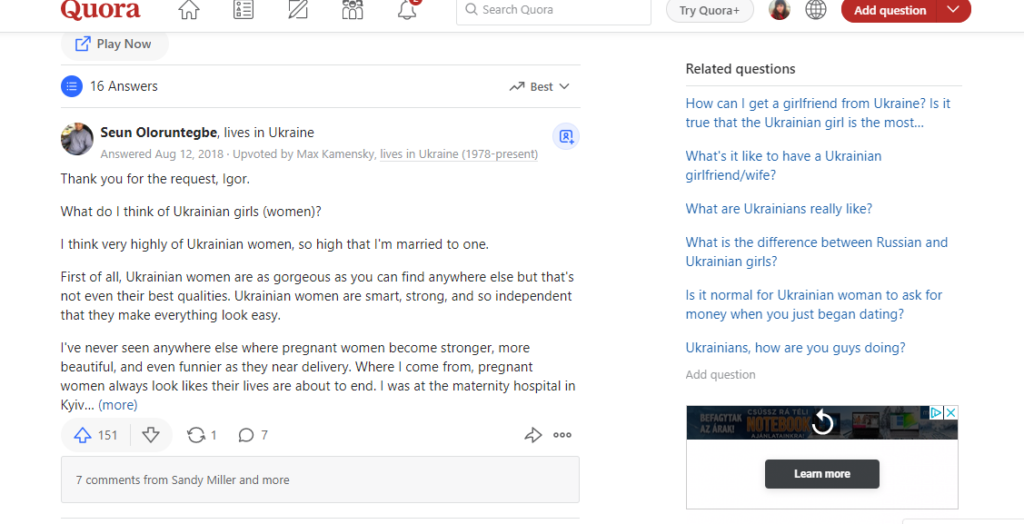The width and height of the screenshot is (1024, 524).
Task: Replay the ad using circular arrow
Action: pyautogui.click(x=822, y=423)
